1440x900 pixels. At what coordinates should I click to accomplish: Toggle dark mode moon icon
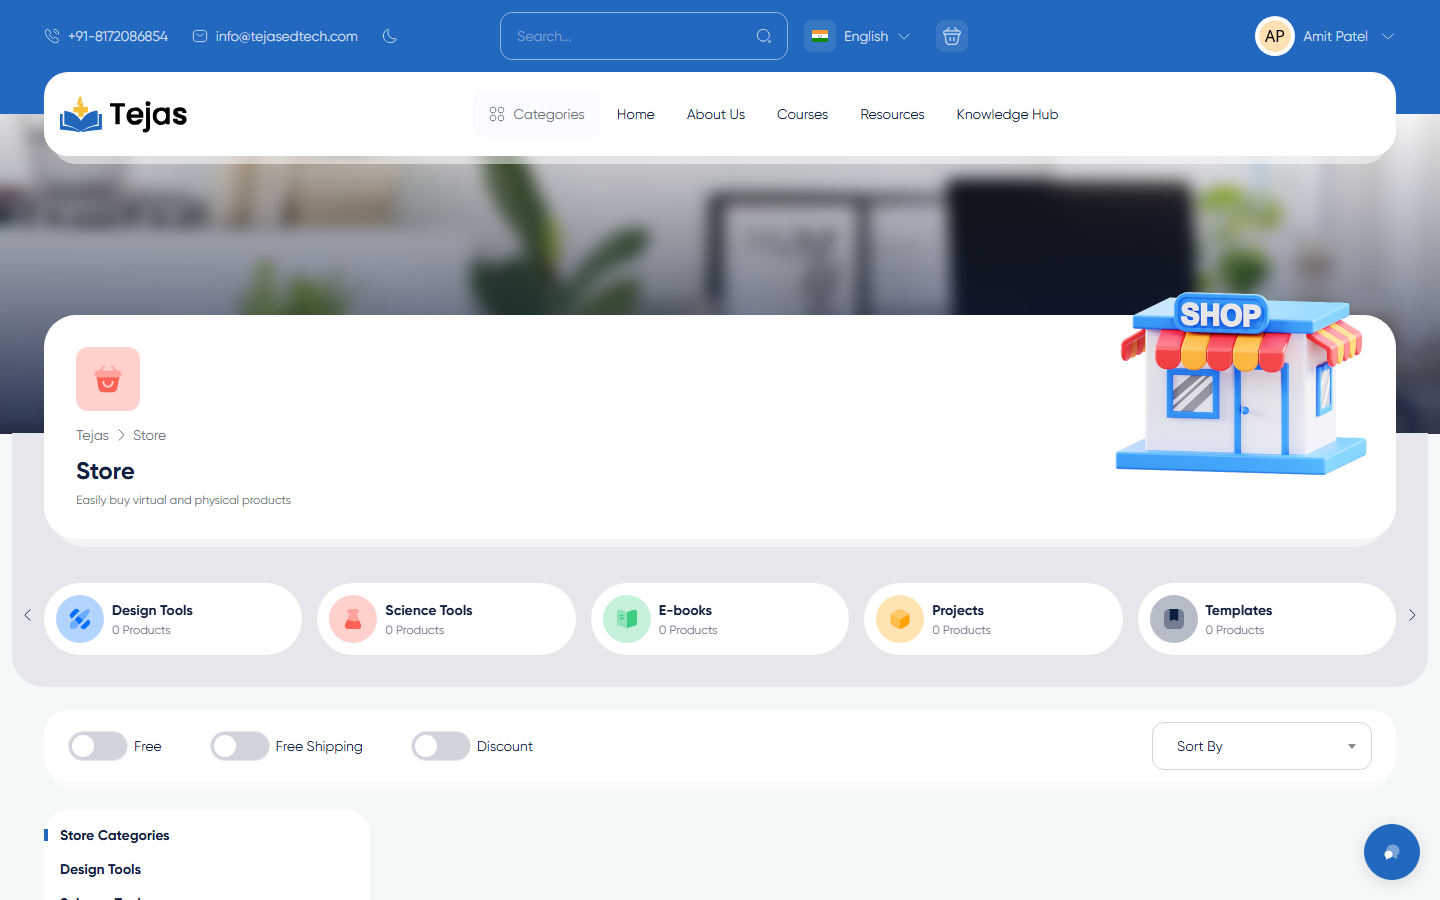[390, 36]
